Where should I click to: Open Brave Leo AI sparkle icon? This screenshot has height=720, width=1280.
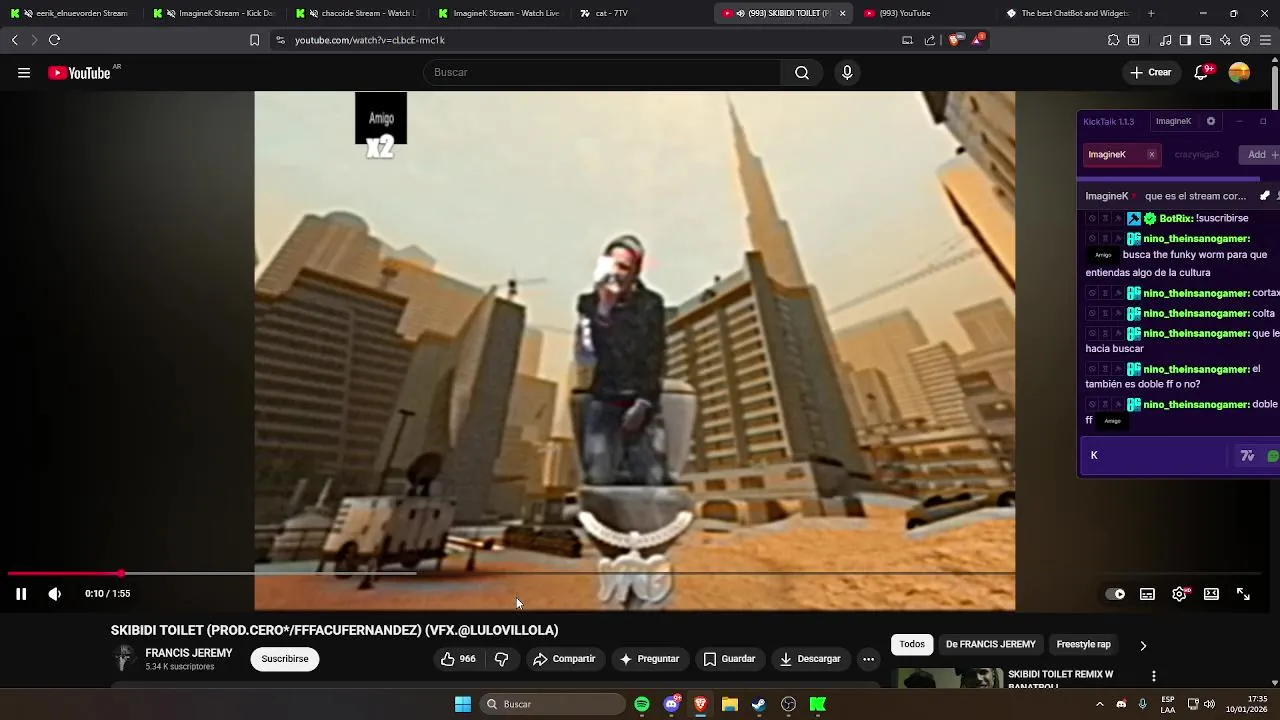(x=1225, y=40)
